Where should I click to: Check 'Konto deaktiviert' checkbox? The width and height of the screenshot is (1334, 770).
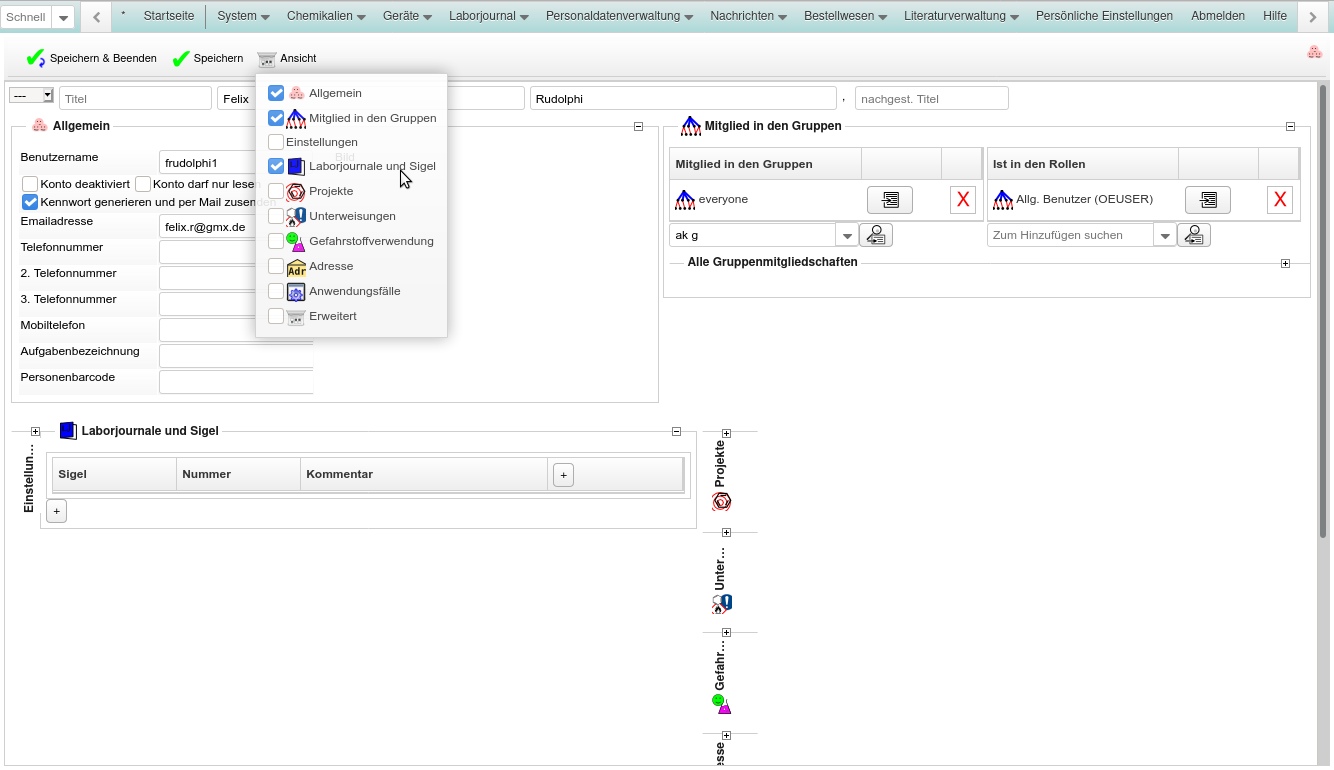tap(30, 184)
